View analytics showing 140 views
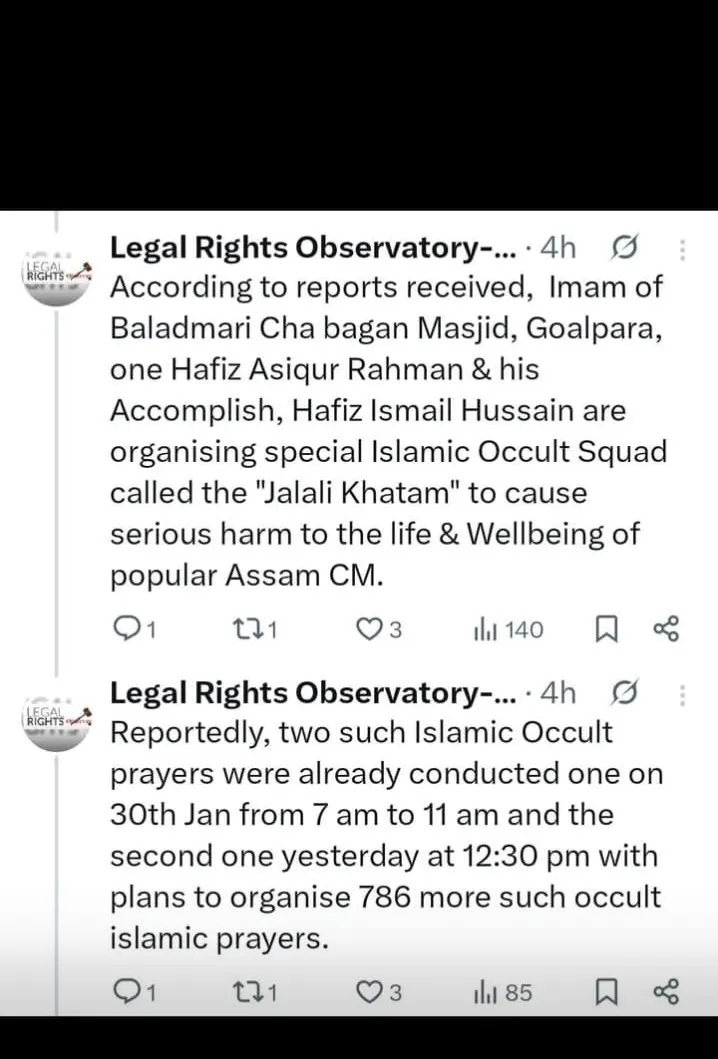This screenshot has width=718, height=1059. pos(508,629)
